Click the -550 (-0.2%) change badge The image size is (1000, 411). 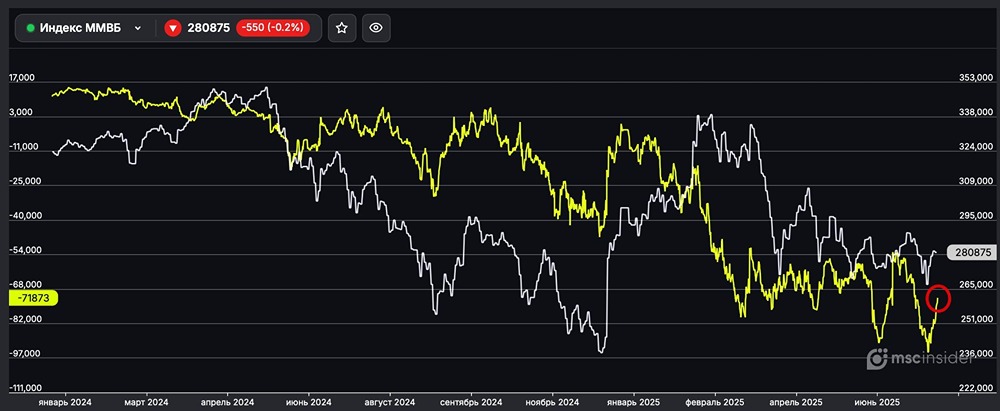273,28
